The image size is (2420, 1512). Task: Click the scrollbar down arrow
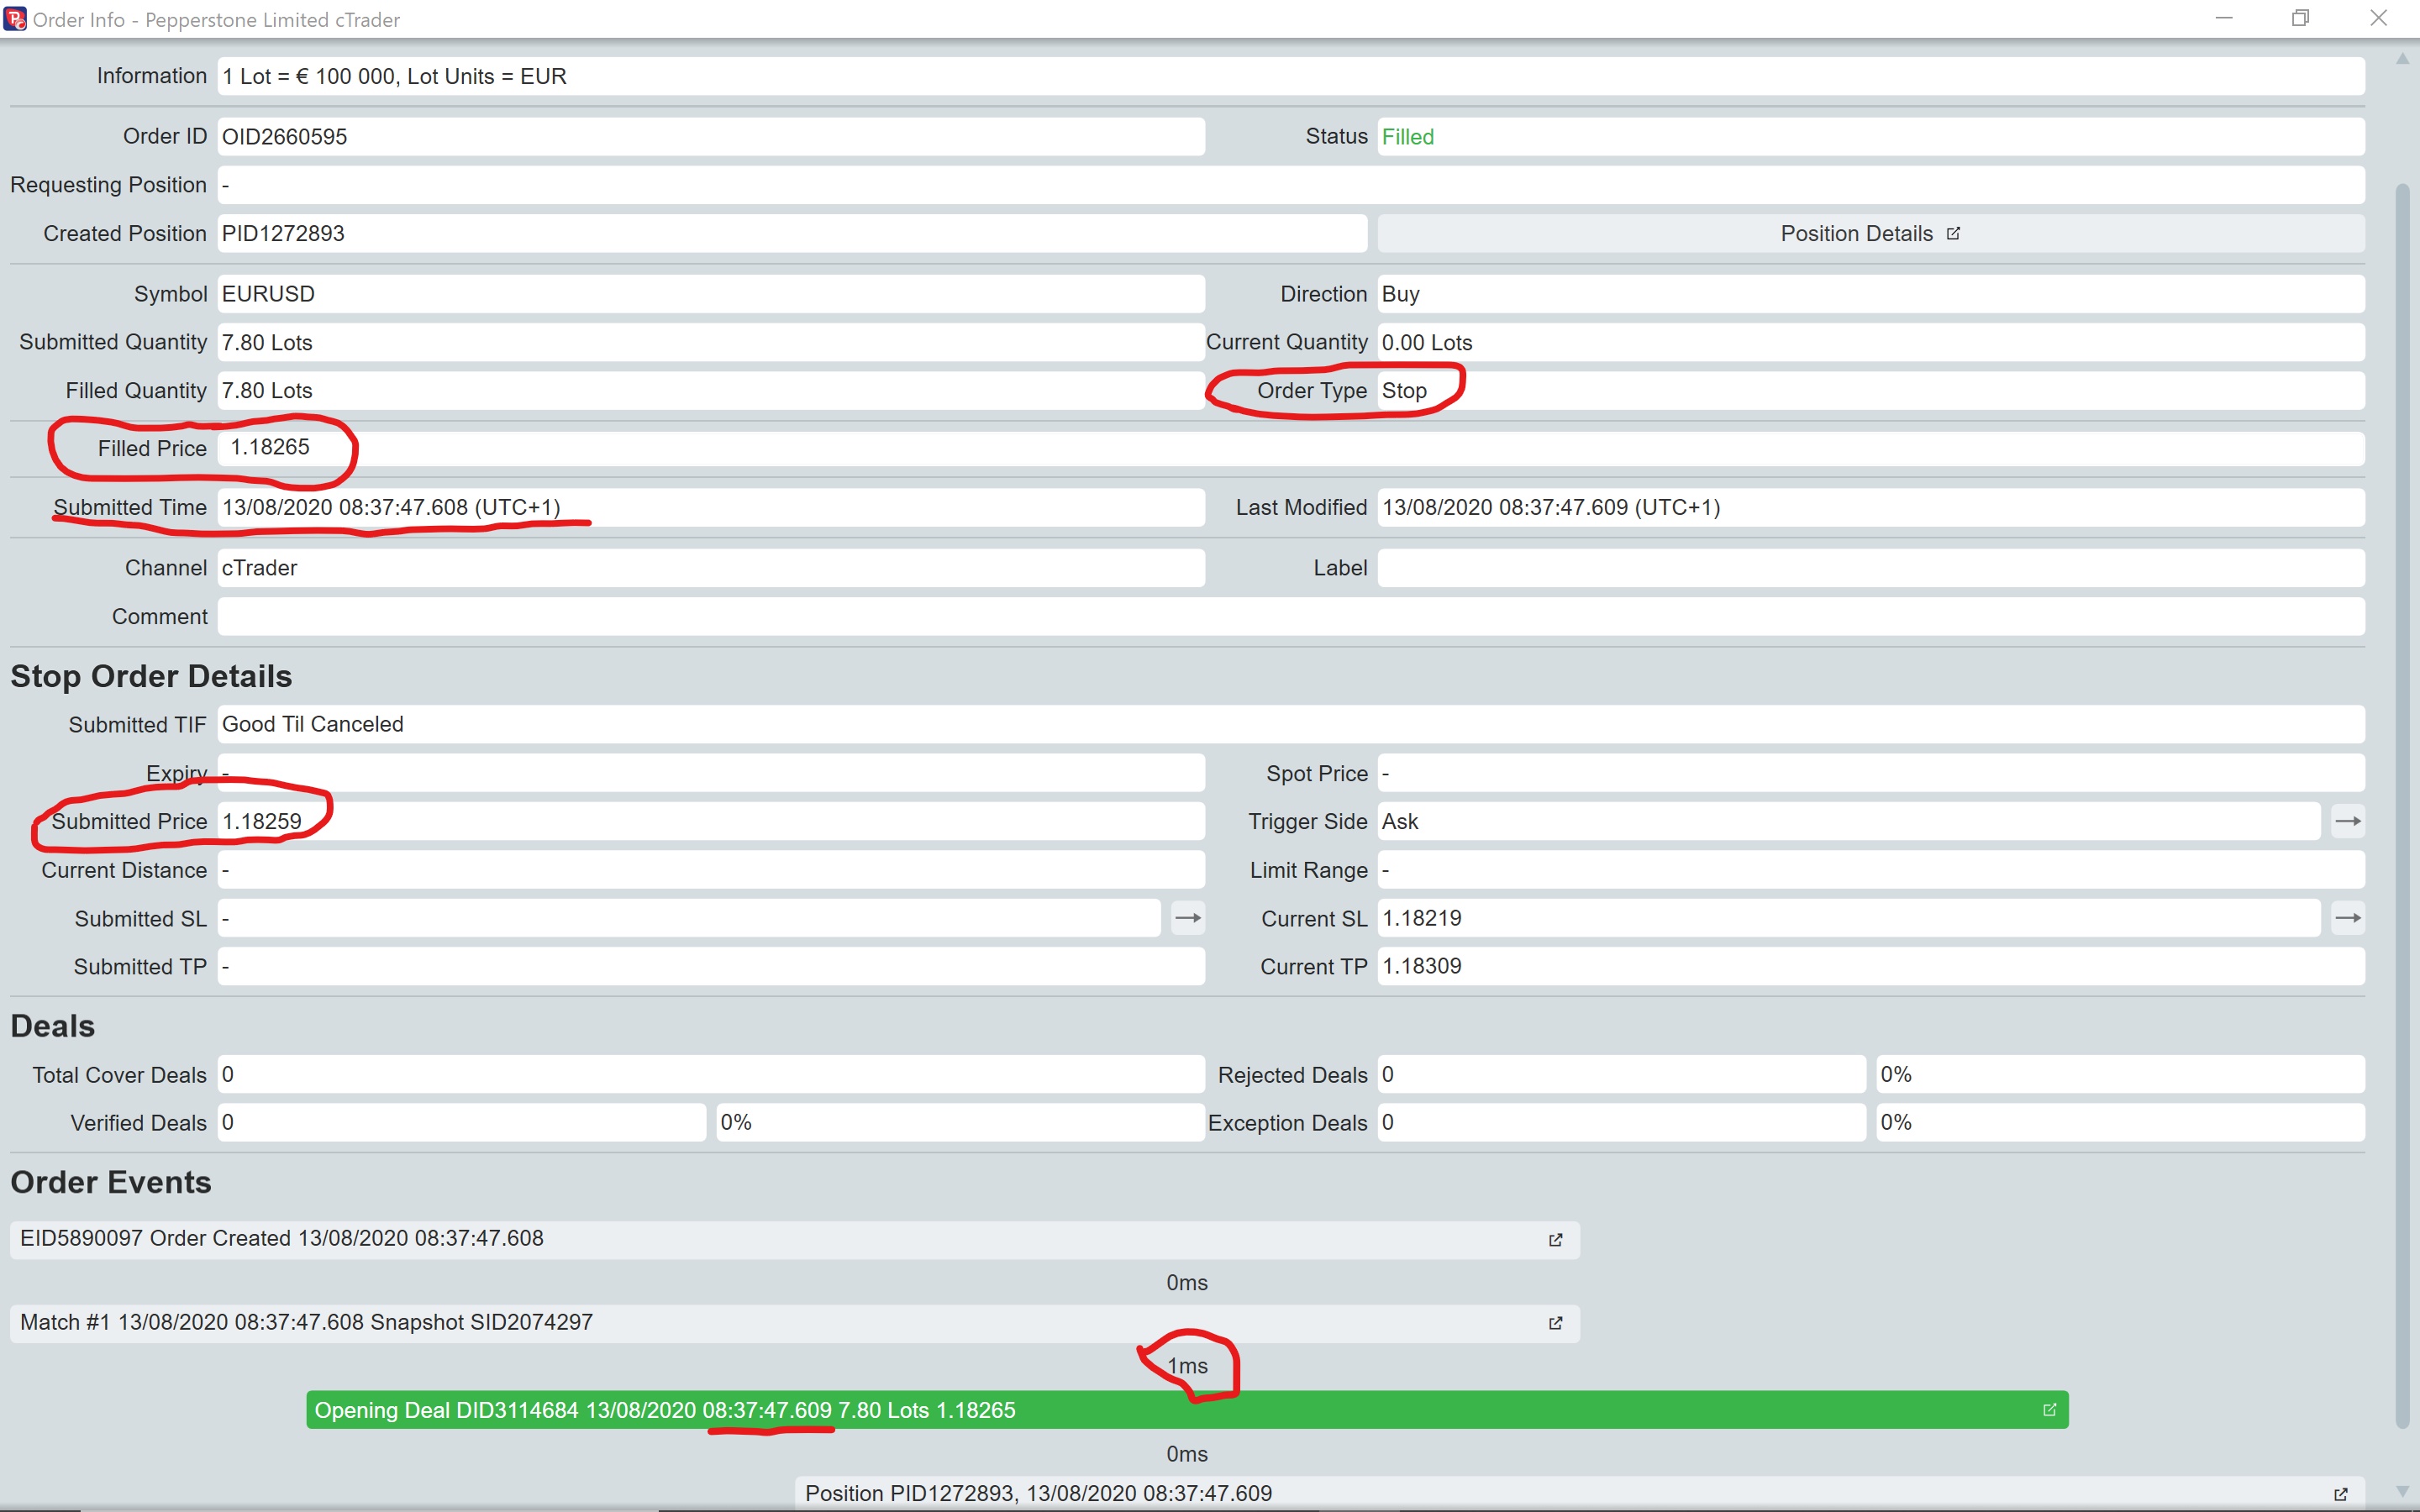click(2402, 1492)
